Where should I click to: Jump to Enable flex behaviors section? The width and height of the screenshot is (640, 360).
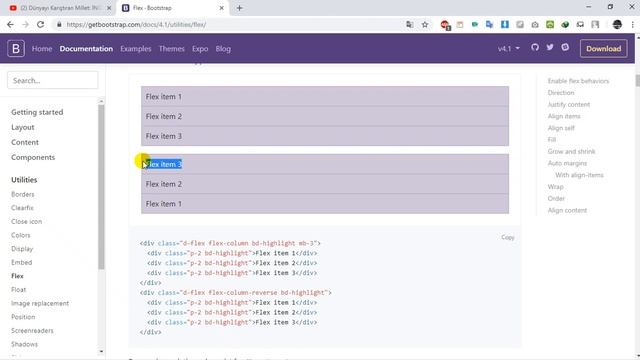[x=578, y=81]
